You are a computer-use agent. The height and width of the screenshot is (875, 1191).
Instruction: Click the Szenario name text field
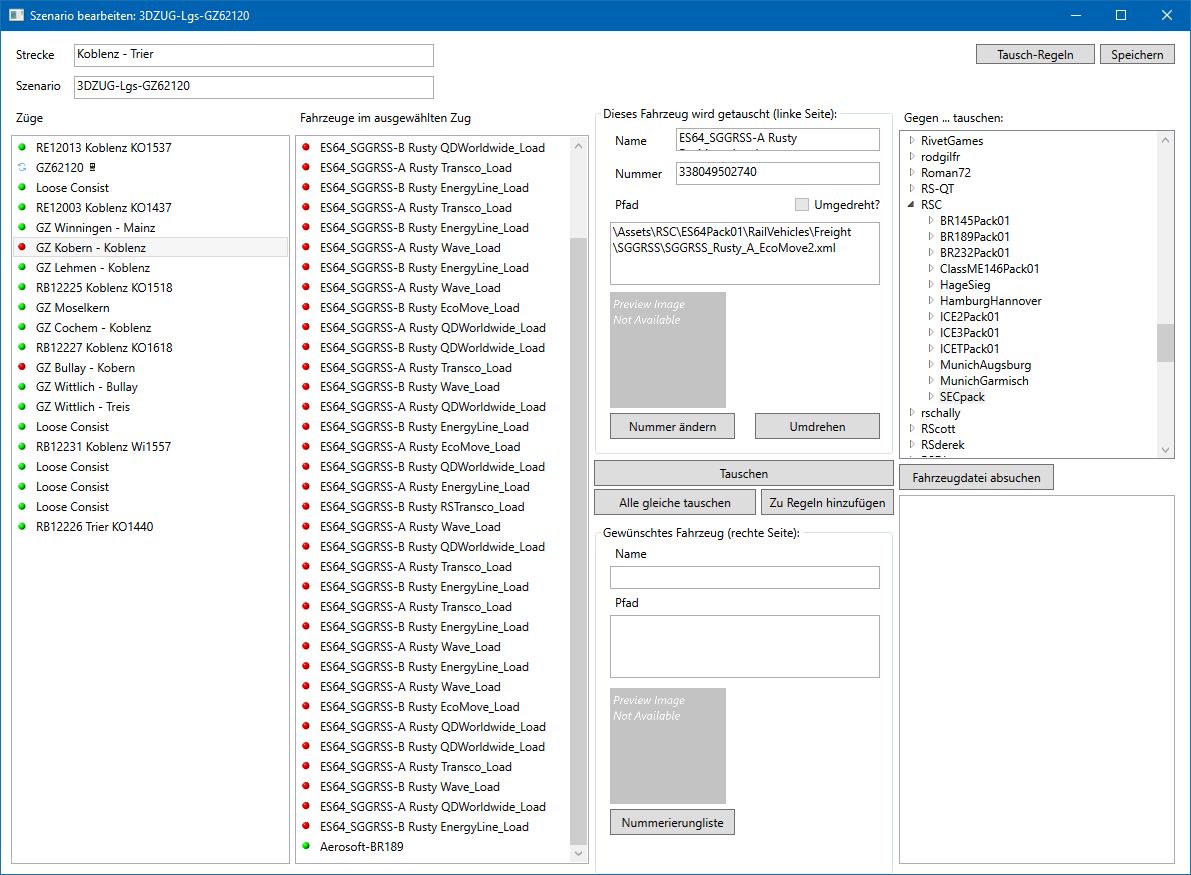tap(253, 86)
